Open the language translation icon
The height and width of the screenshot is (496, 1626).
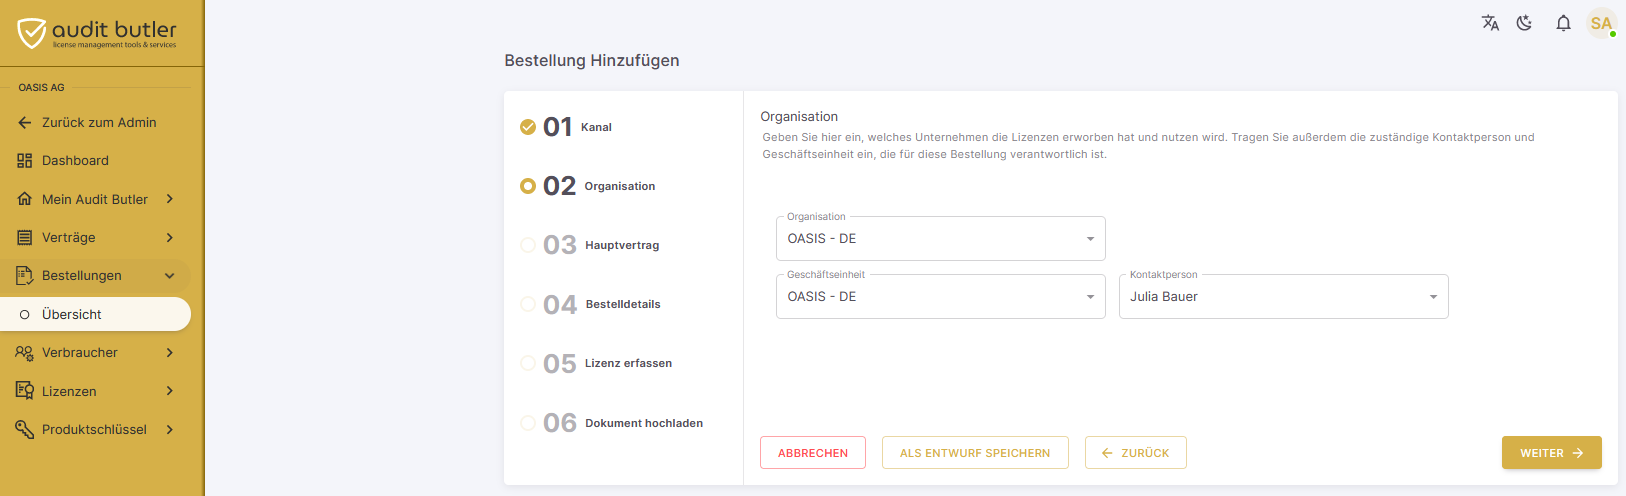click(x=1490, y=23)
